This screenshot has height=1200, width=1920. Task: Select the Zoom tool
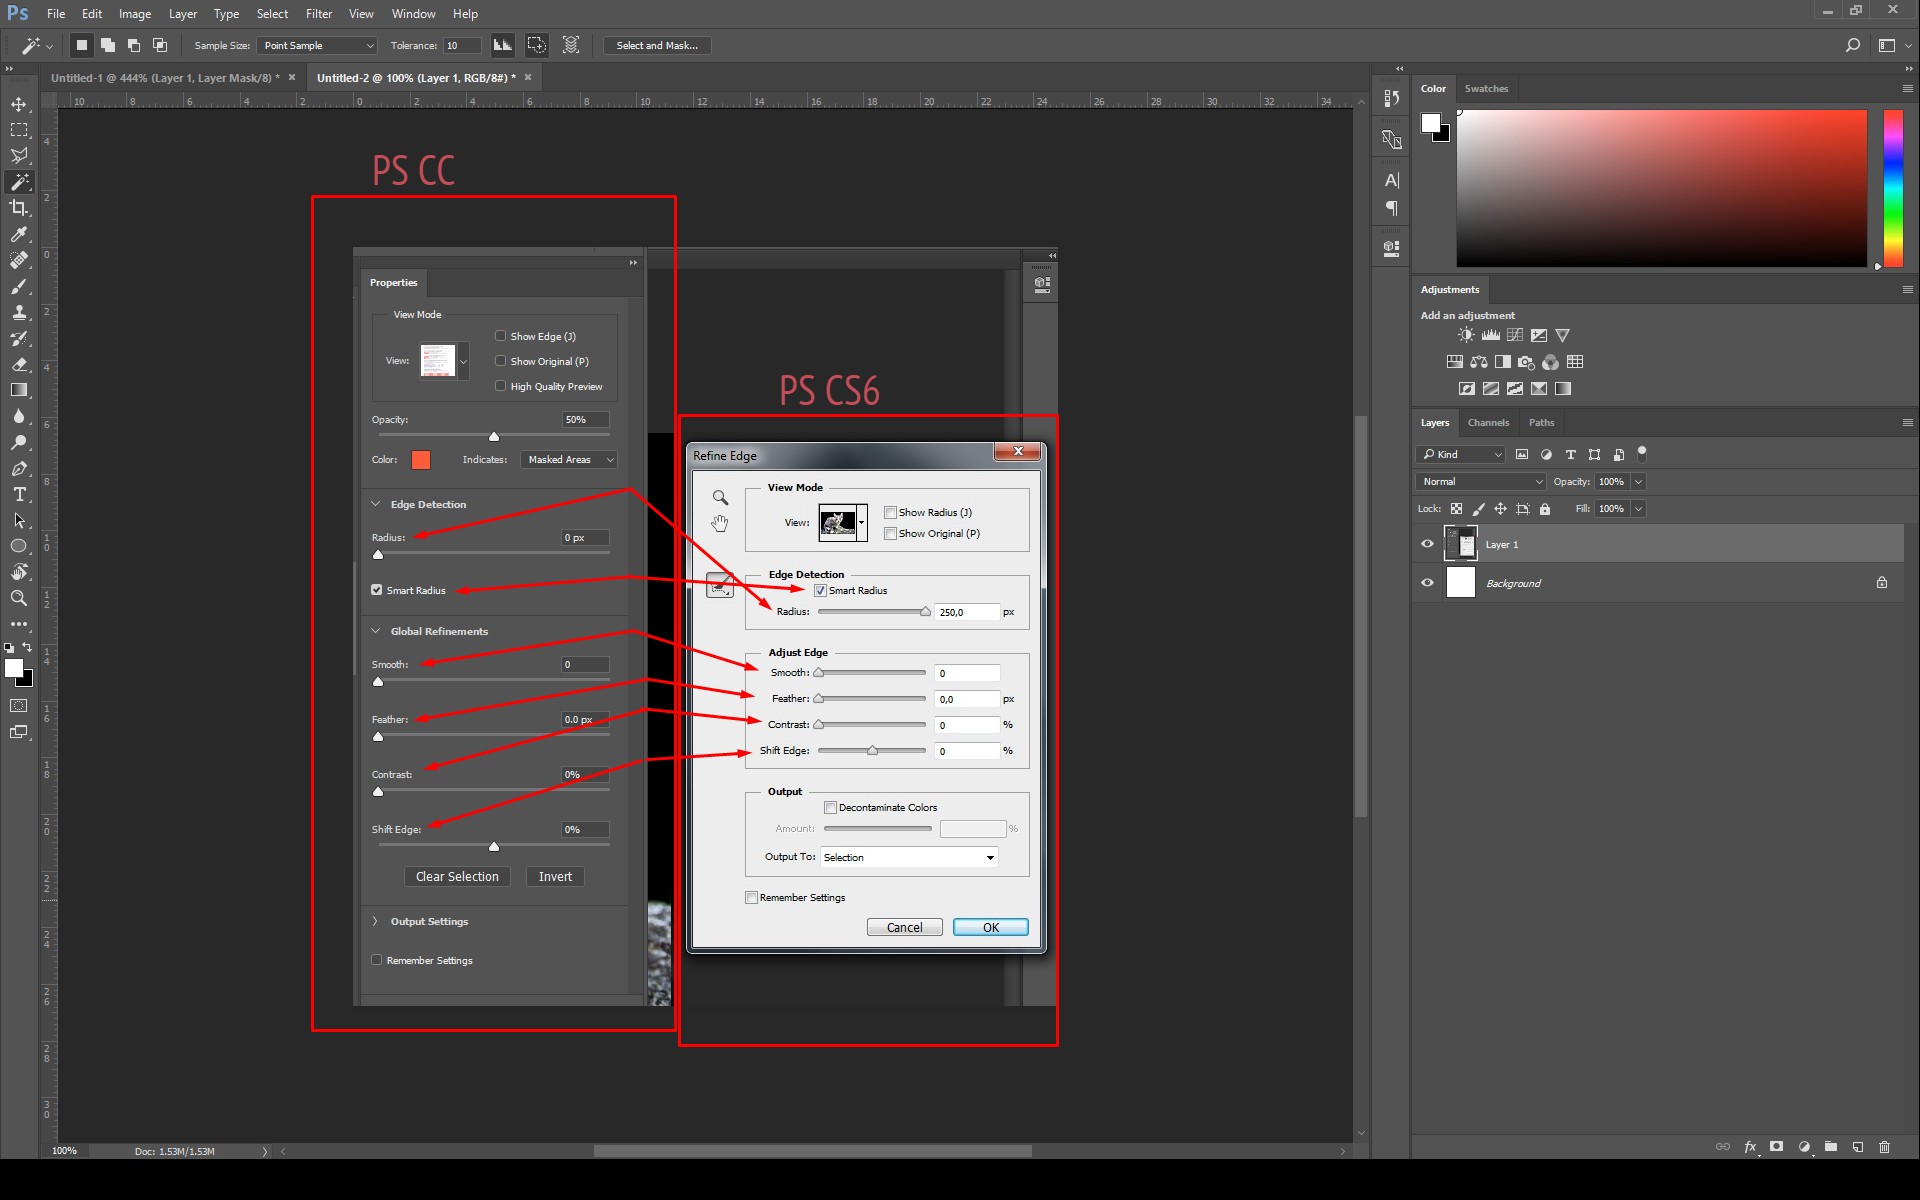pos(19,598)
